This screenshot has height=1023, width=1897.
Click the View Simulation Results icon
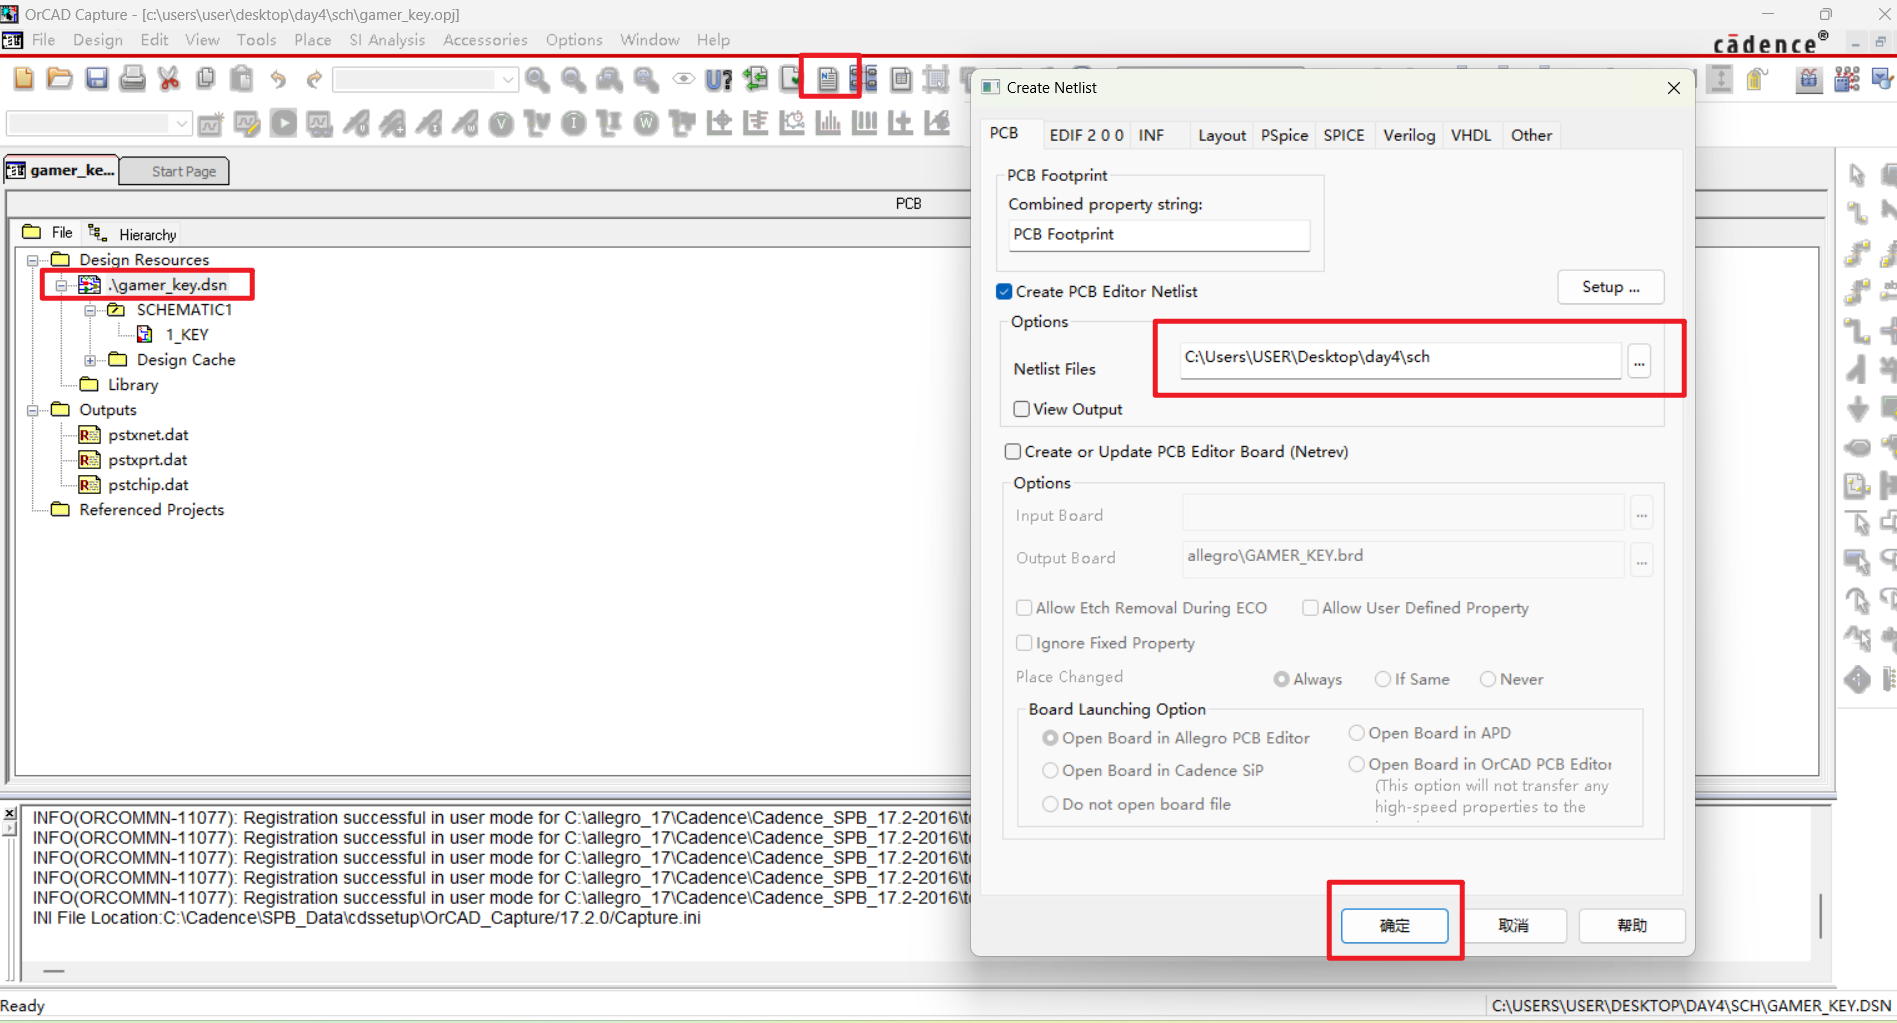pyautogui.click(x=320, y=124)
